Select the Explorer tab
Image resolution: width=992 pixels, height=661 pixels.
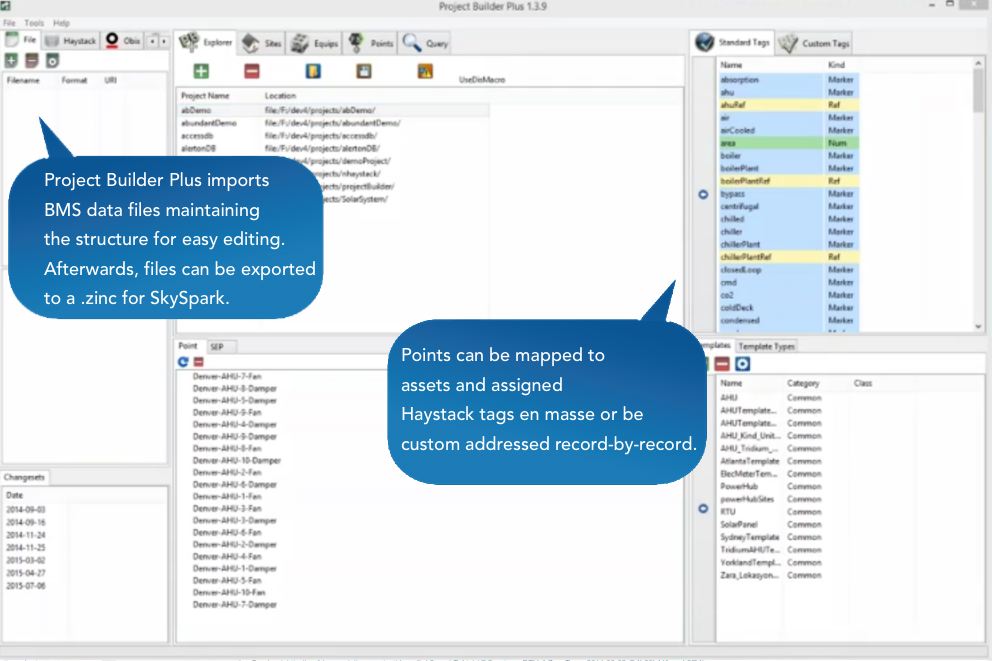pyautogui.click(x=206, y=42)
